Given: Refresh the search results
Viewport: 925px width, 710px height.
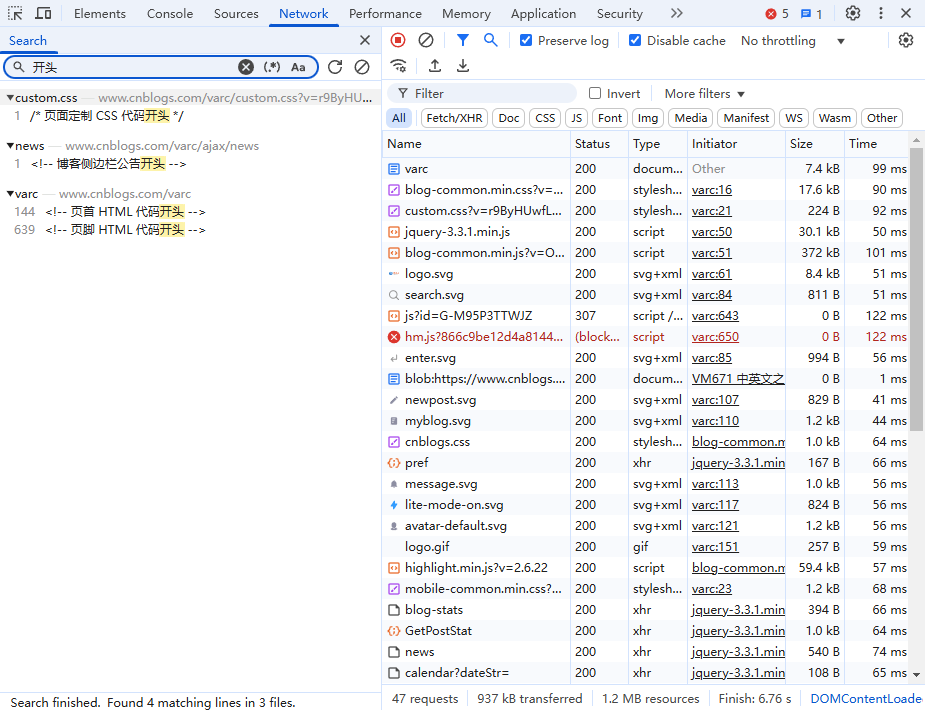Looking at the screenshot, I should 335,67.
